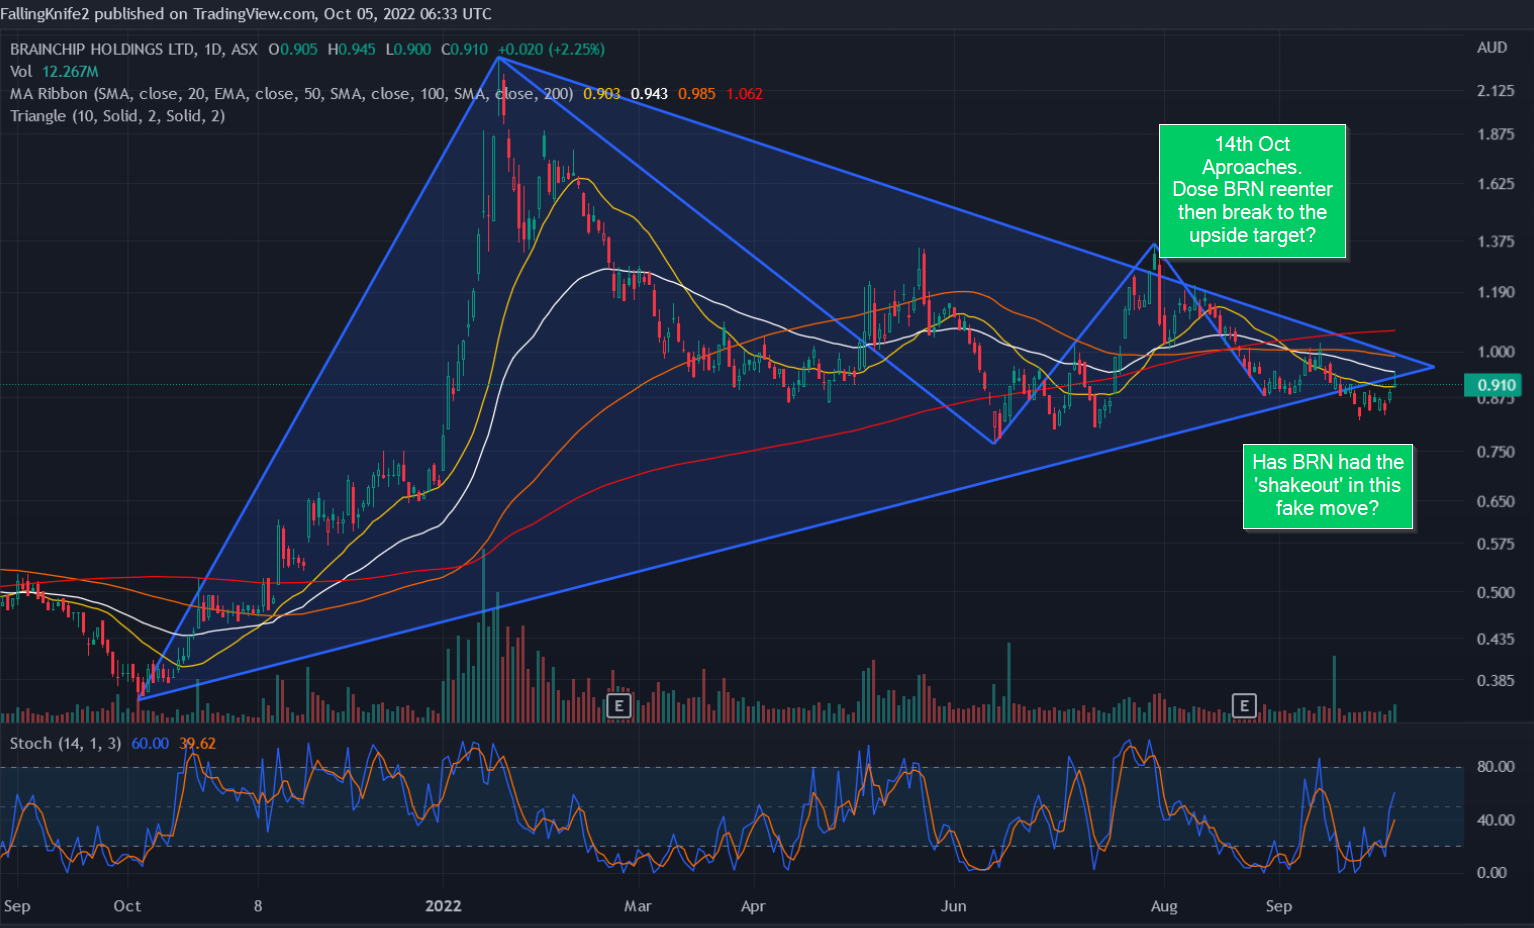Click 0.385 on the price axis

pyautogui.click(x=1496, y=681)
